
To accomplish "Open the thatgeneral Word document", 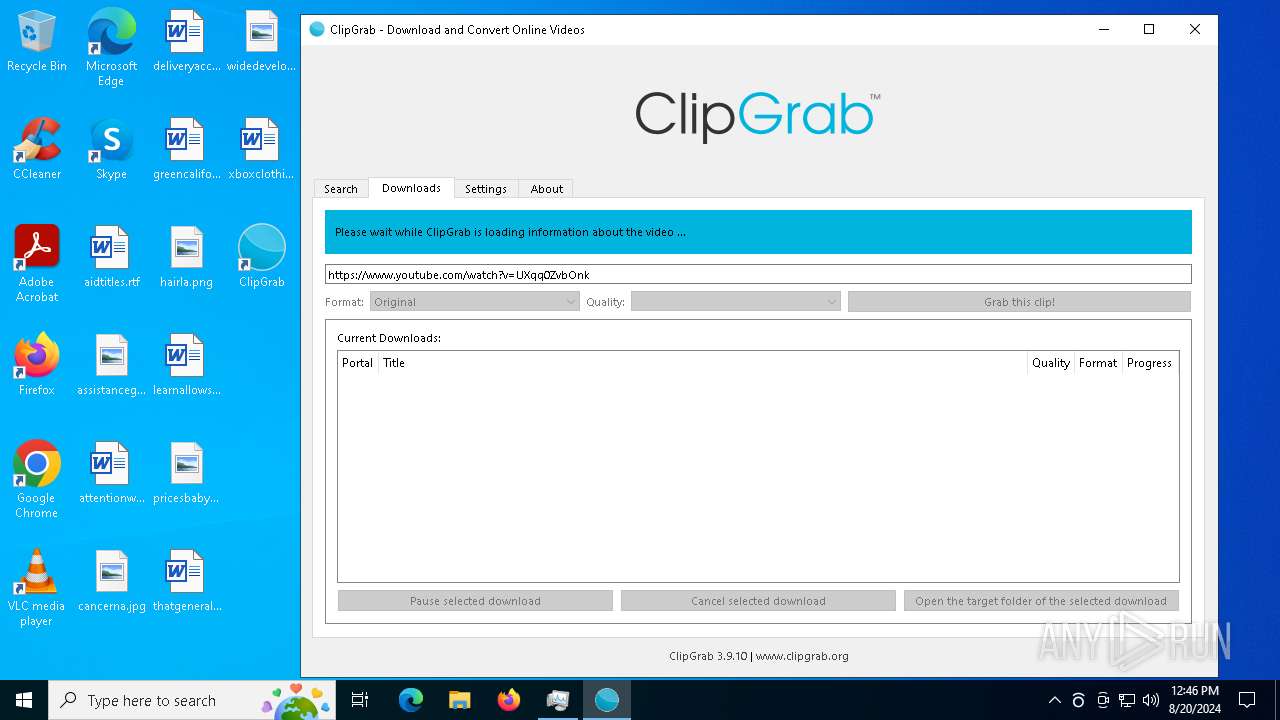I will click(x=186, y=581).
